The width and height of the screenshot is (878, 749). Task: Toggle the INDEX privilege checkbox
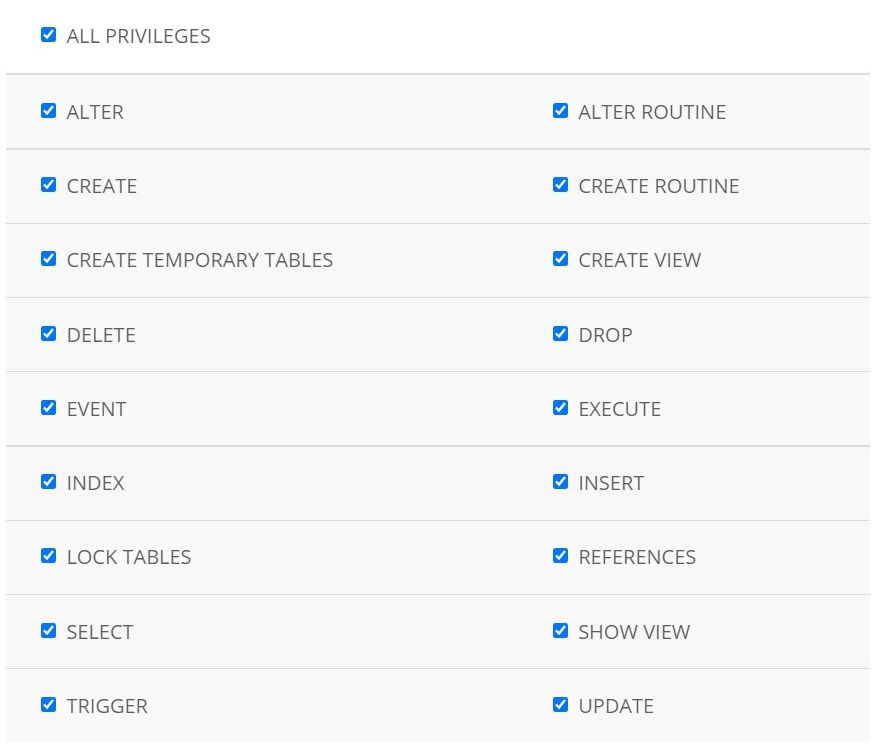pos(48,482)
